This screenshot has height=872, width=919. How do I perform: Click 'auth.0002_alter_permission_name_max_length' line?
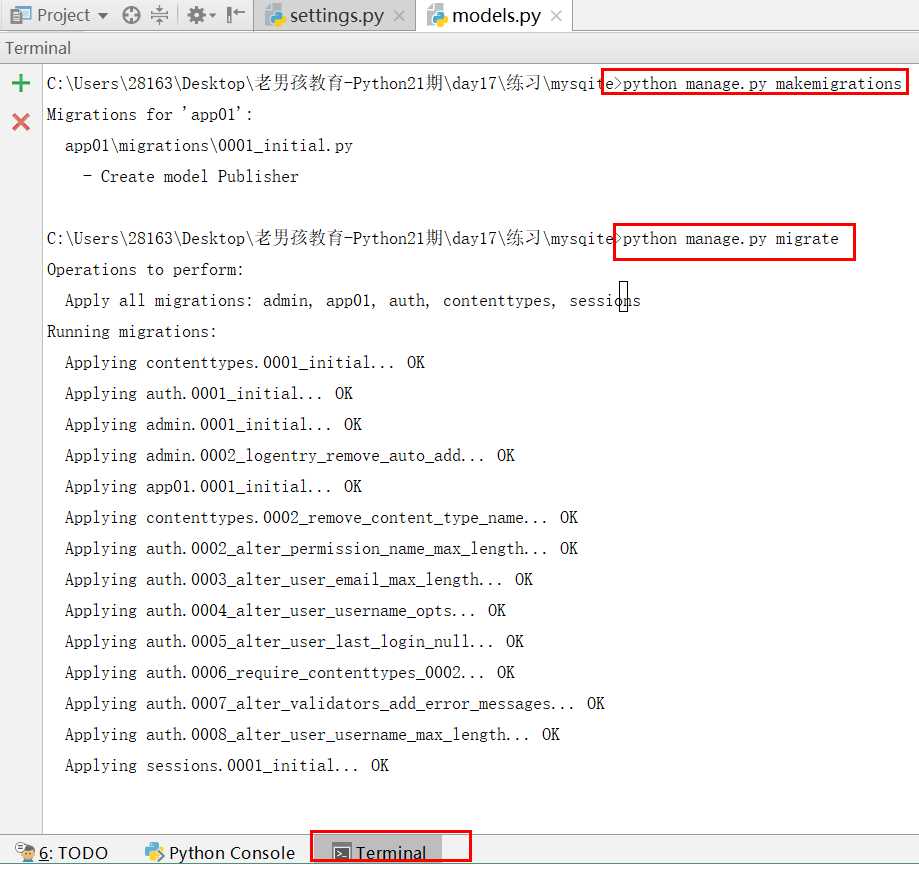click(321, 549)
